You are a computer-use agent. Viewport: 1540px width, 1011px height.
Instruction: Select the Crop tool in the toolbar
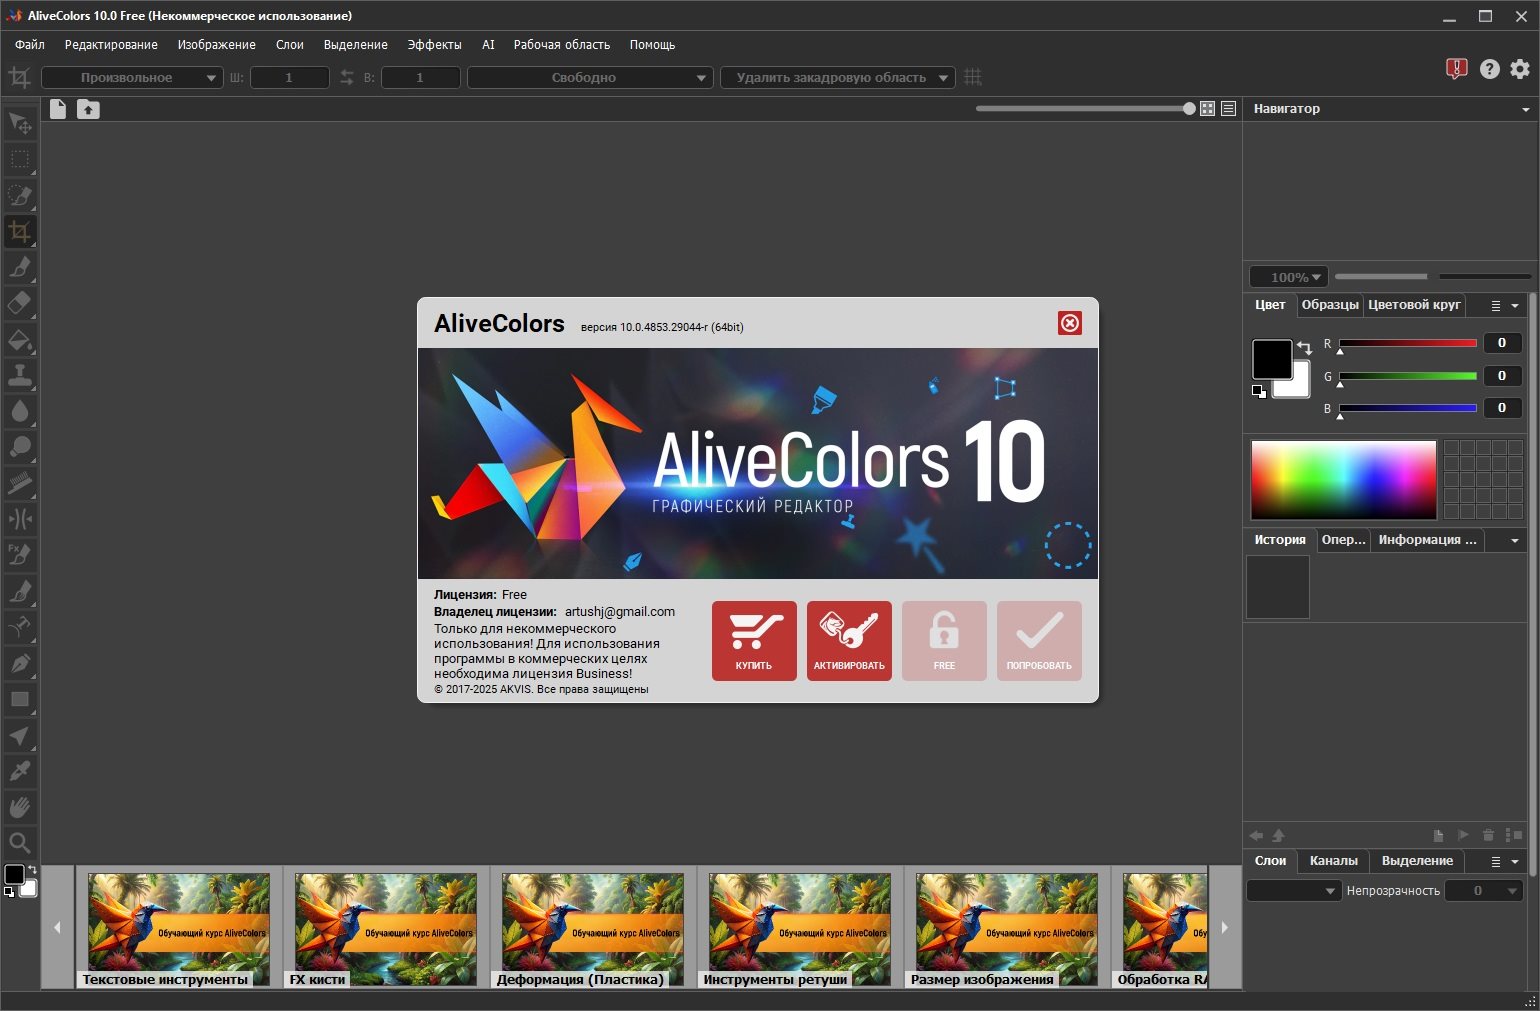(19, 231)
